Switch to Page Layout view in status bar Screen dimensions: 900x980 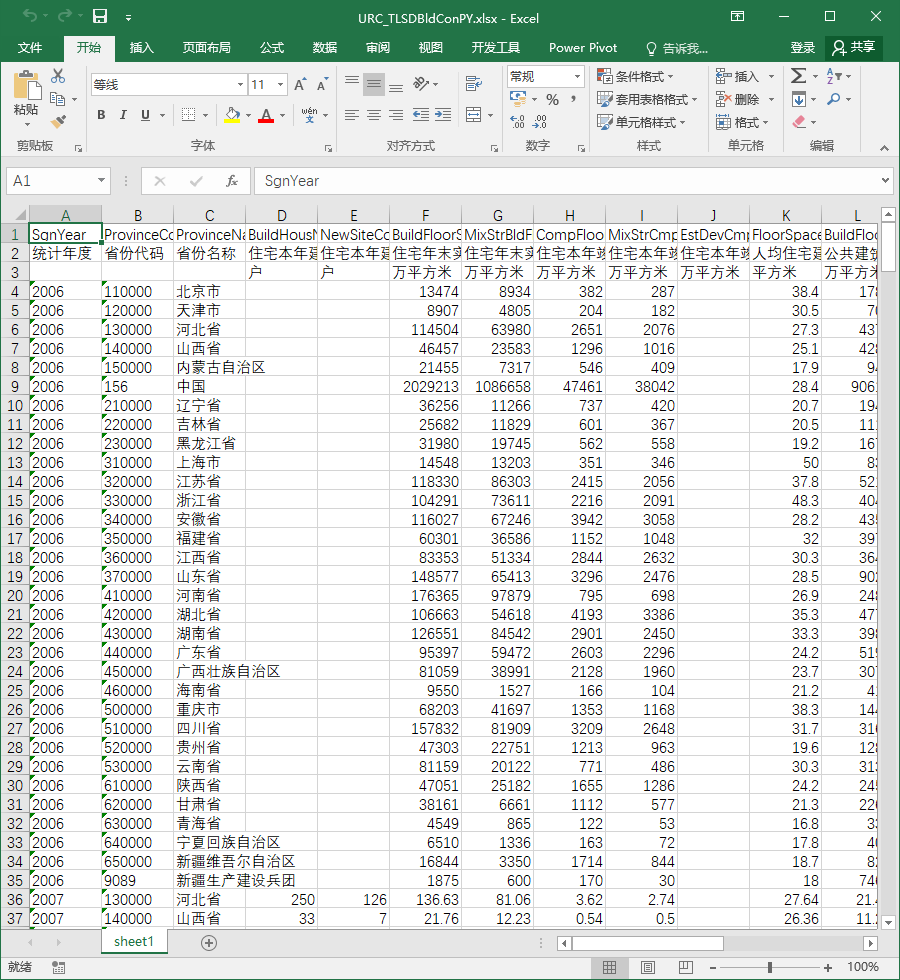click(x=648, y=968)
